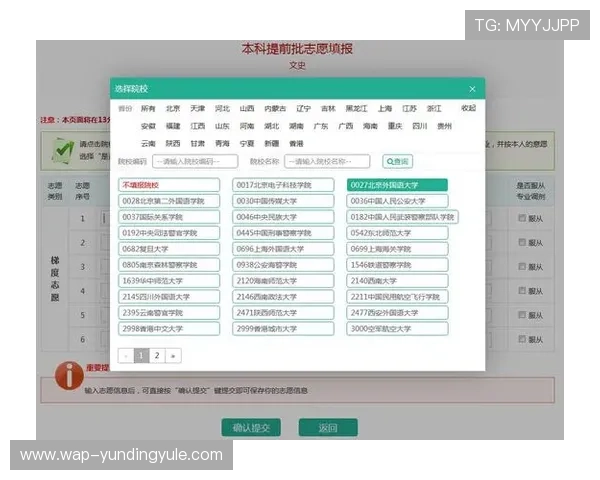Filter schools by 四川
This screenshot has height=480, width=600.
tap(420, 126)
